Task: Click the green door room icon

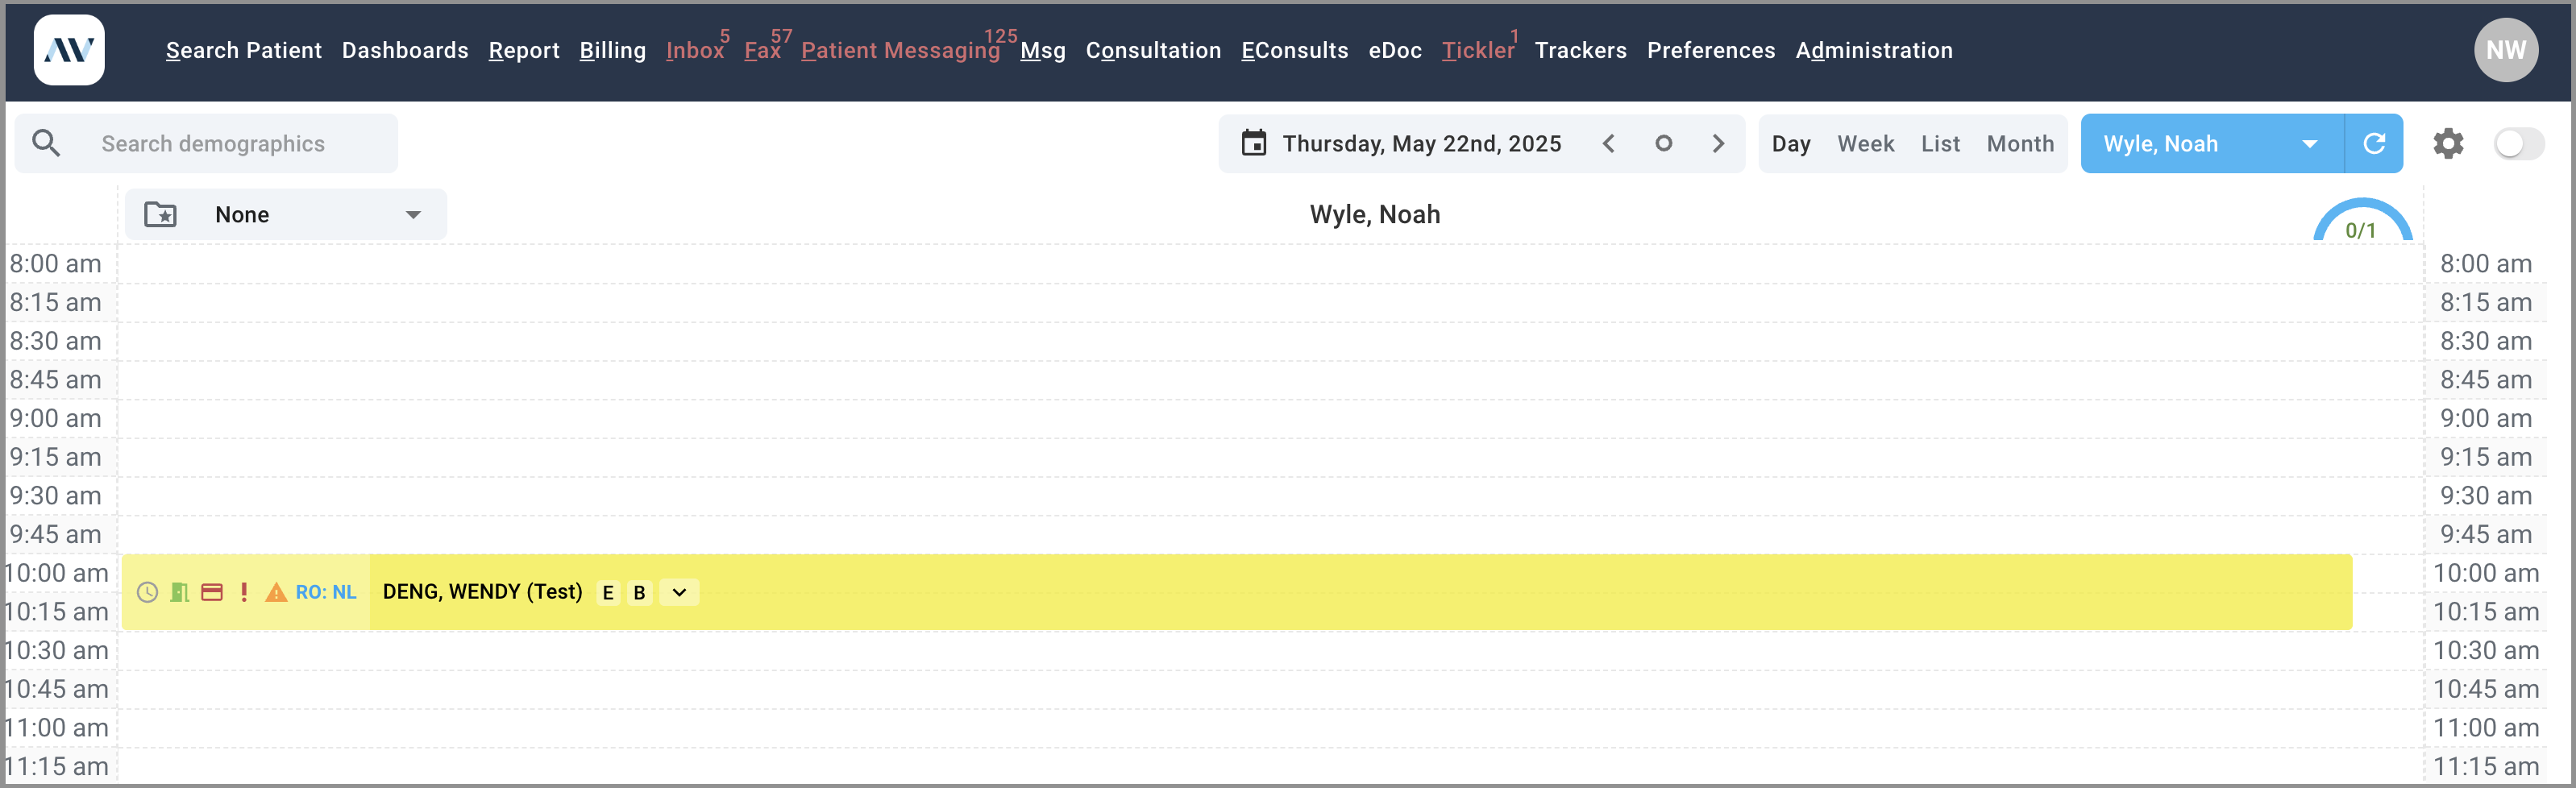Action: [x=180, y=592]
